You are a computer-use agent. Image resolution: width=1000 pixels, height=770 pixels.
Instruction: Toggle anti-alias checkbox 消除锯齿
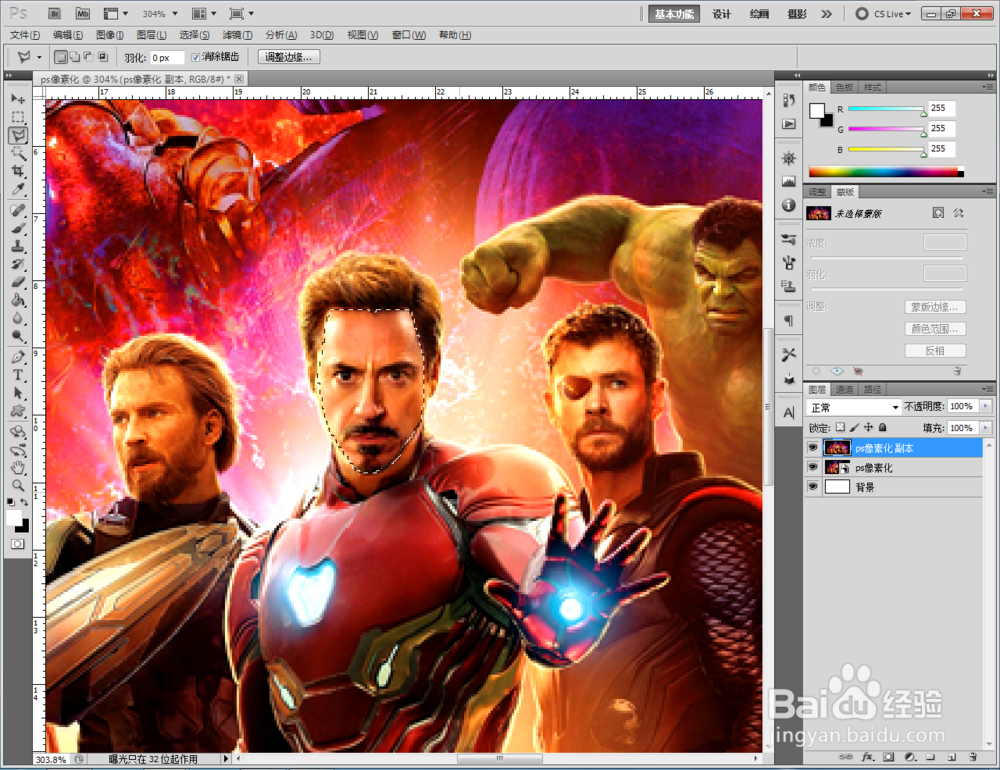point(196,57)
